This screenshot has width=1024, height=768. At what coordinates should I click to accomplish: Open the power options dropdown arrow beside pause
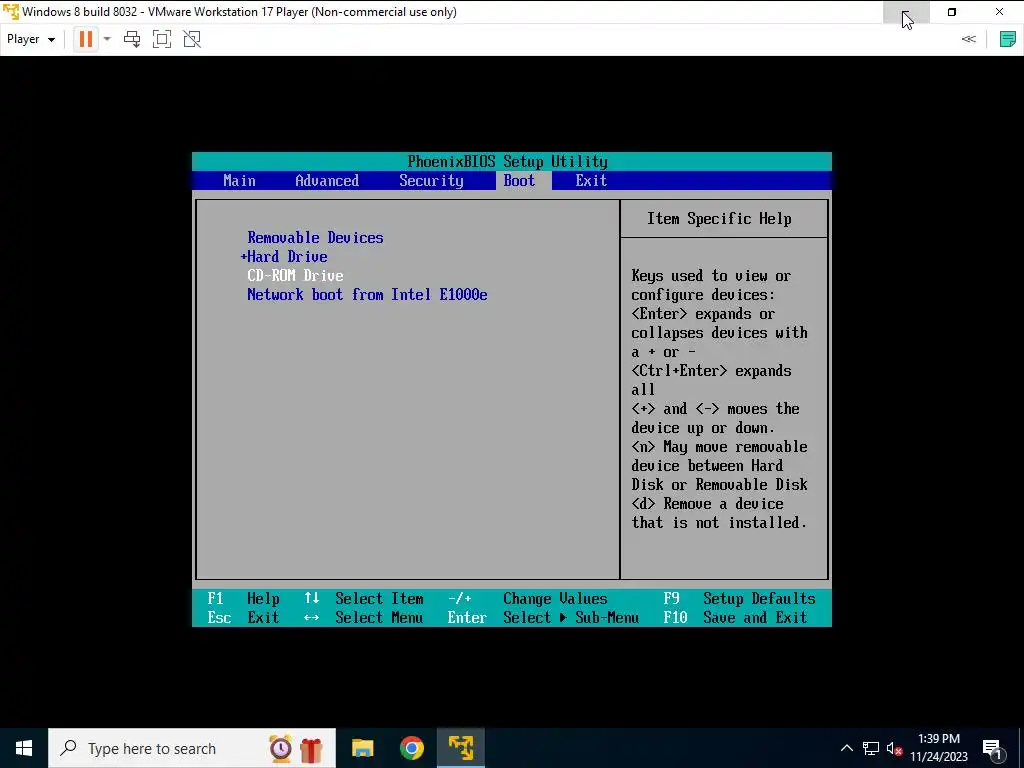tap(107, 39)
